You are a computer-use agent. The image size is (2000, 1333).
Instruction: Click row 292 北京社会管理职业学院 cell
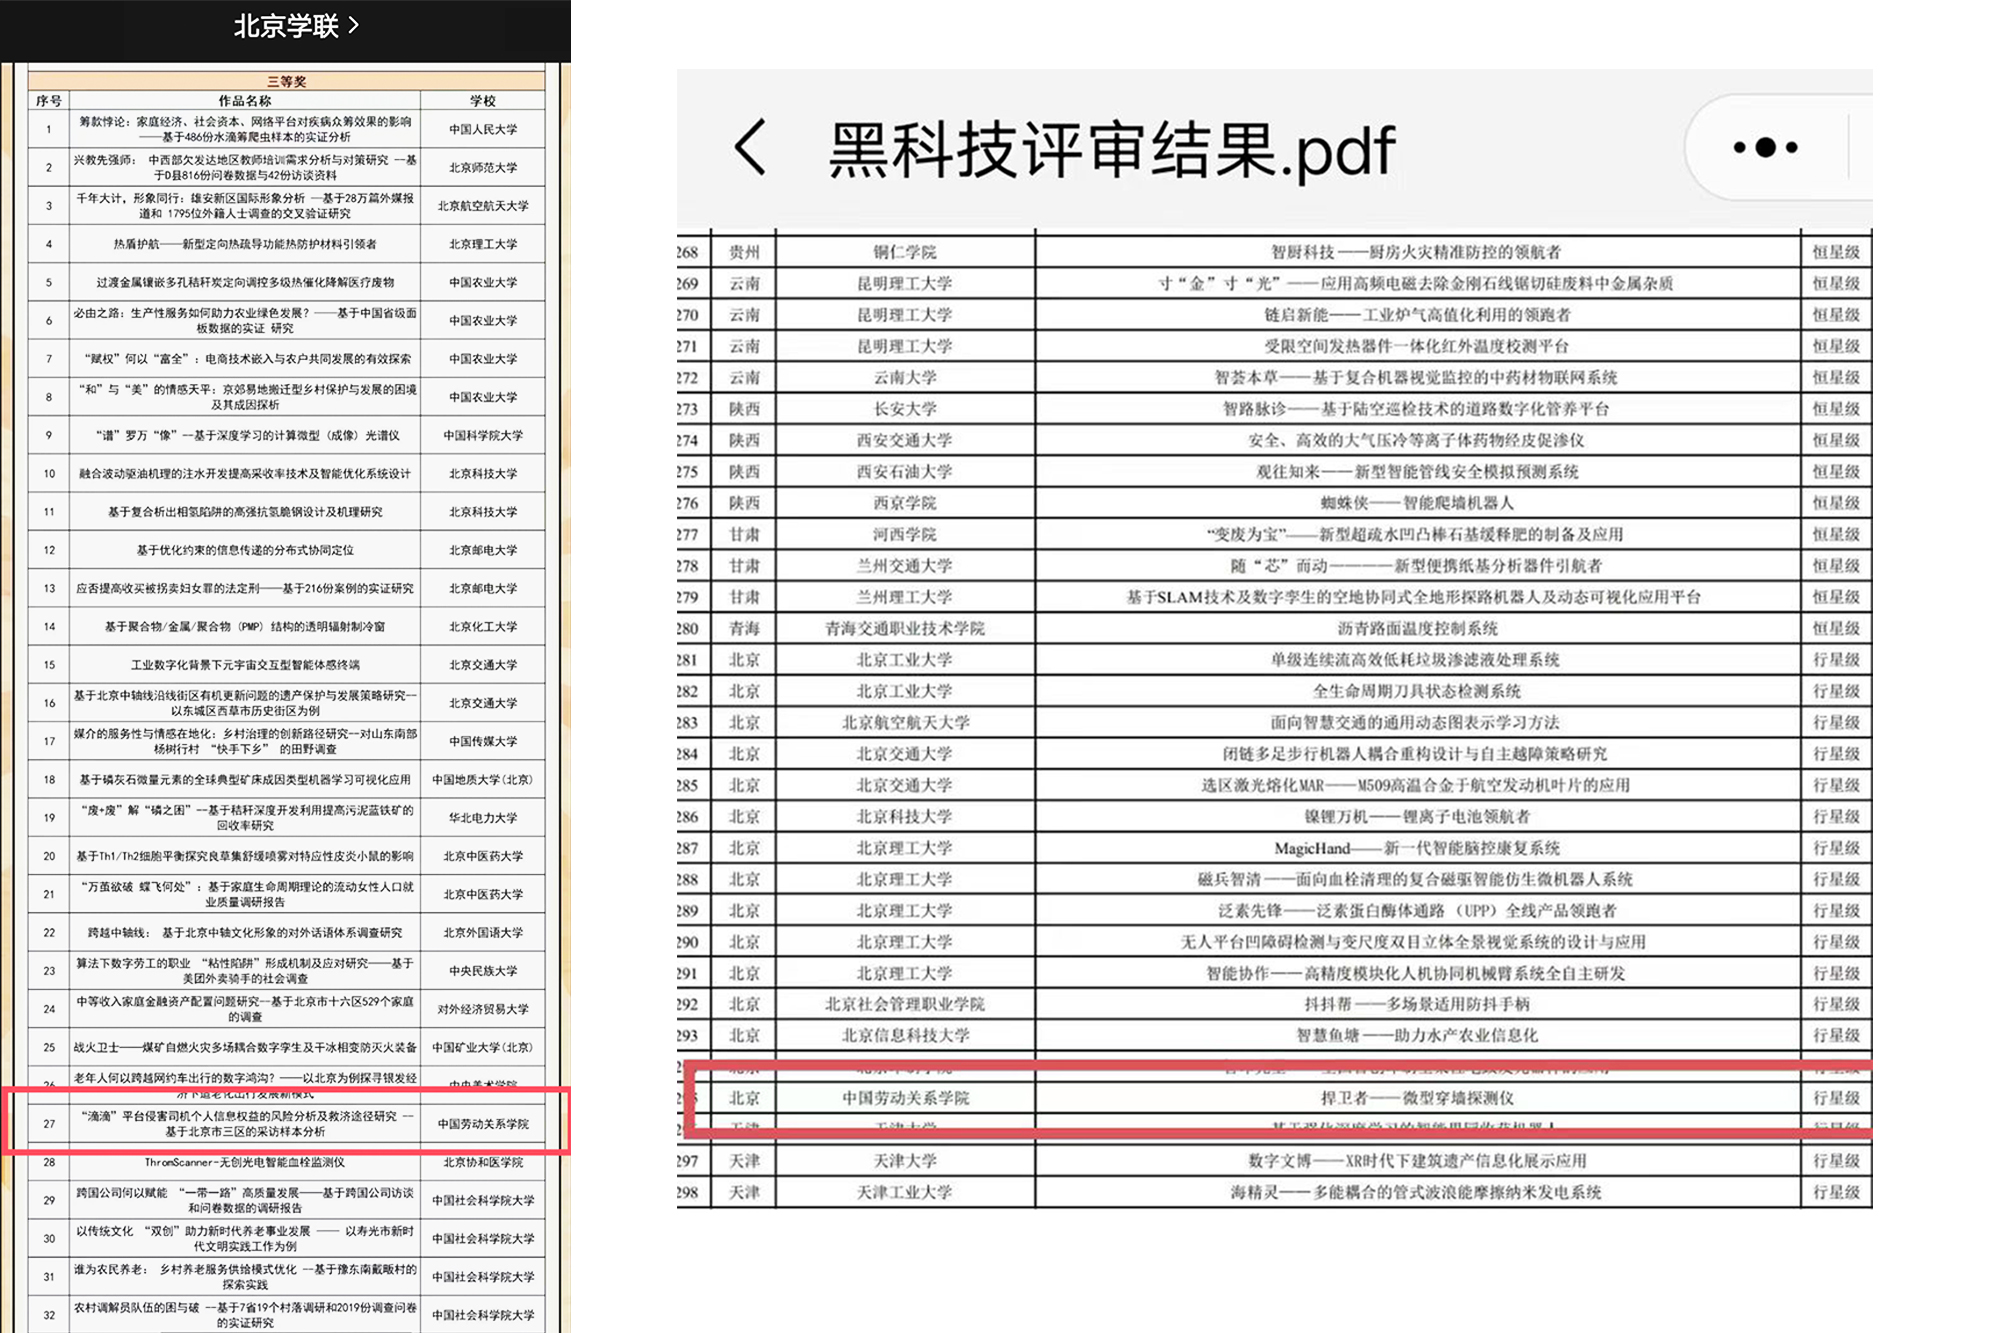tap(904, 1004)
